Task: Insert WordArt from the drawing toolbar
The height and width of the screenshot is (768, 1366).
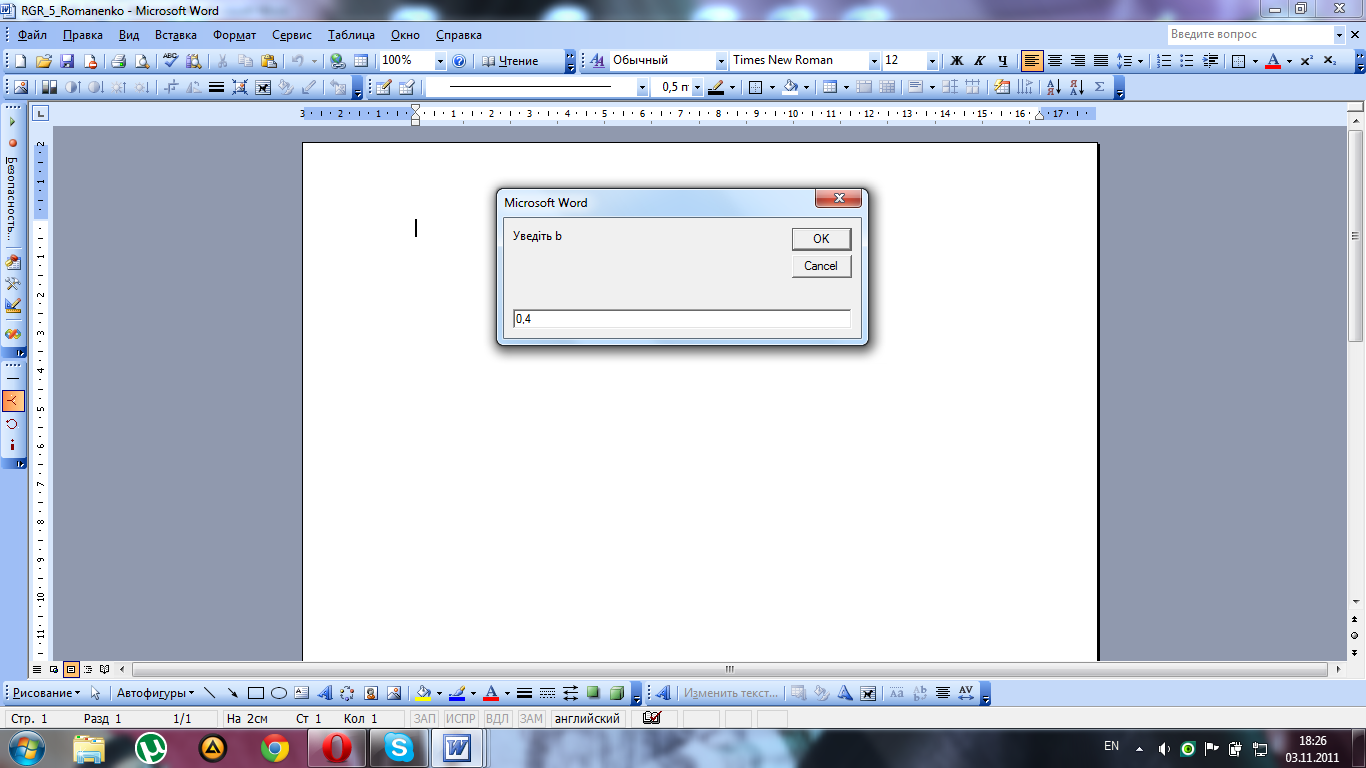Action: point(325,693)
